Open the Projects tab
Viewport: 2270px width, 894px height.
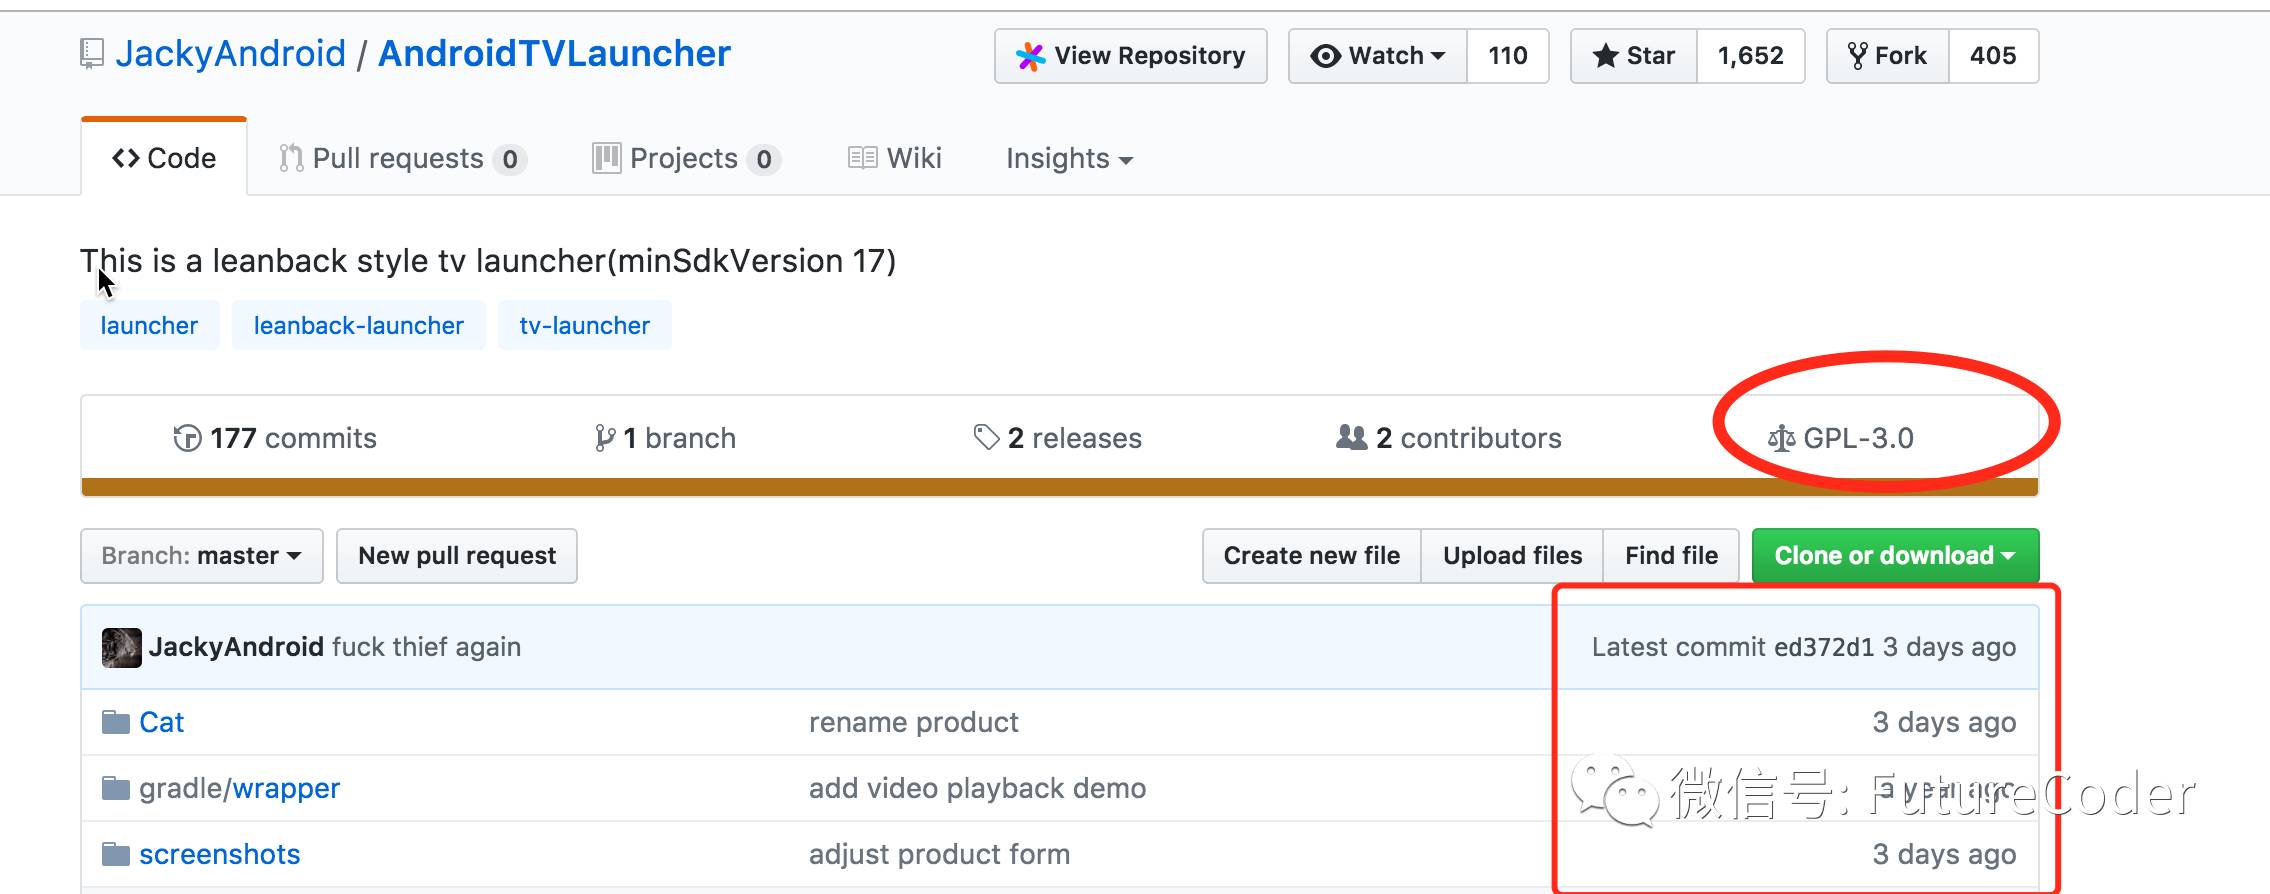coord(687,158)
